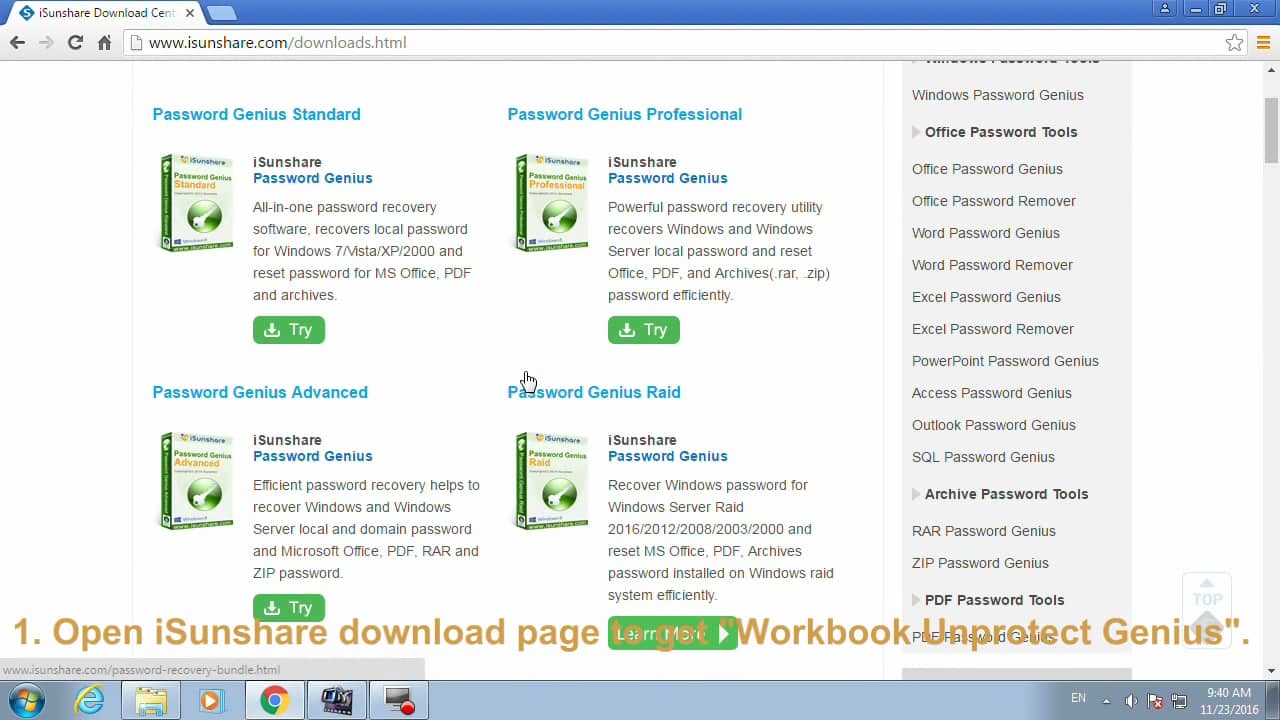Open PowerPoint Password Genius sidebar link

[1005, 361]
